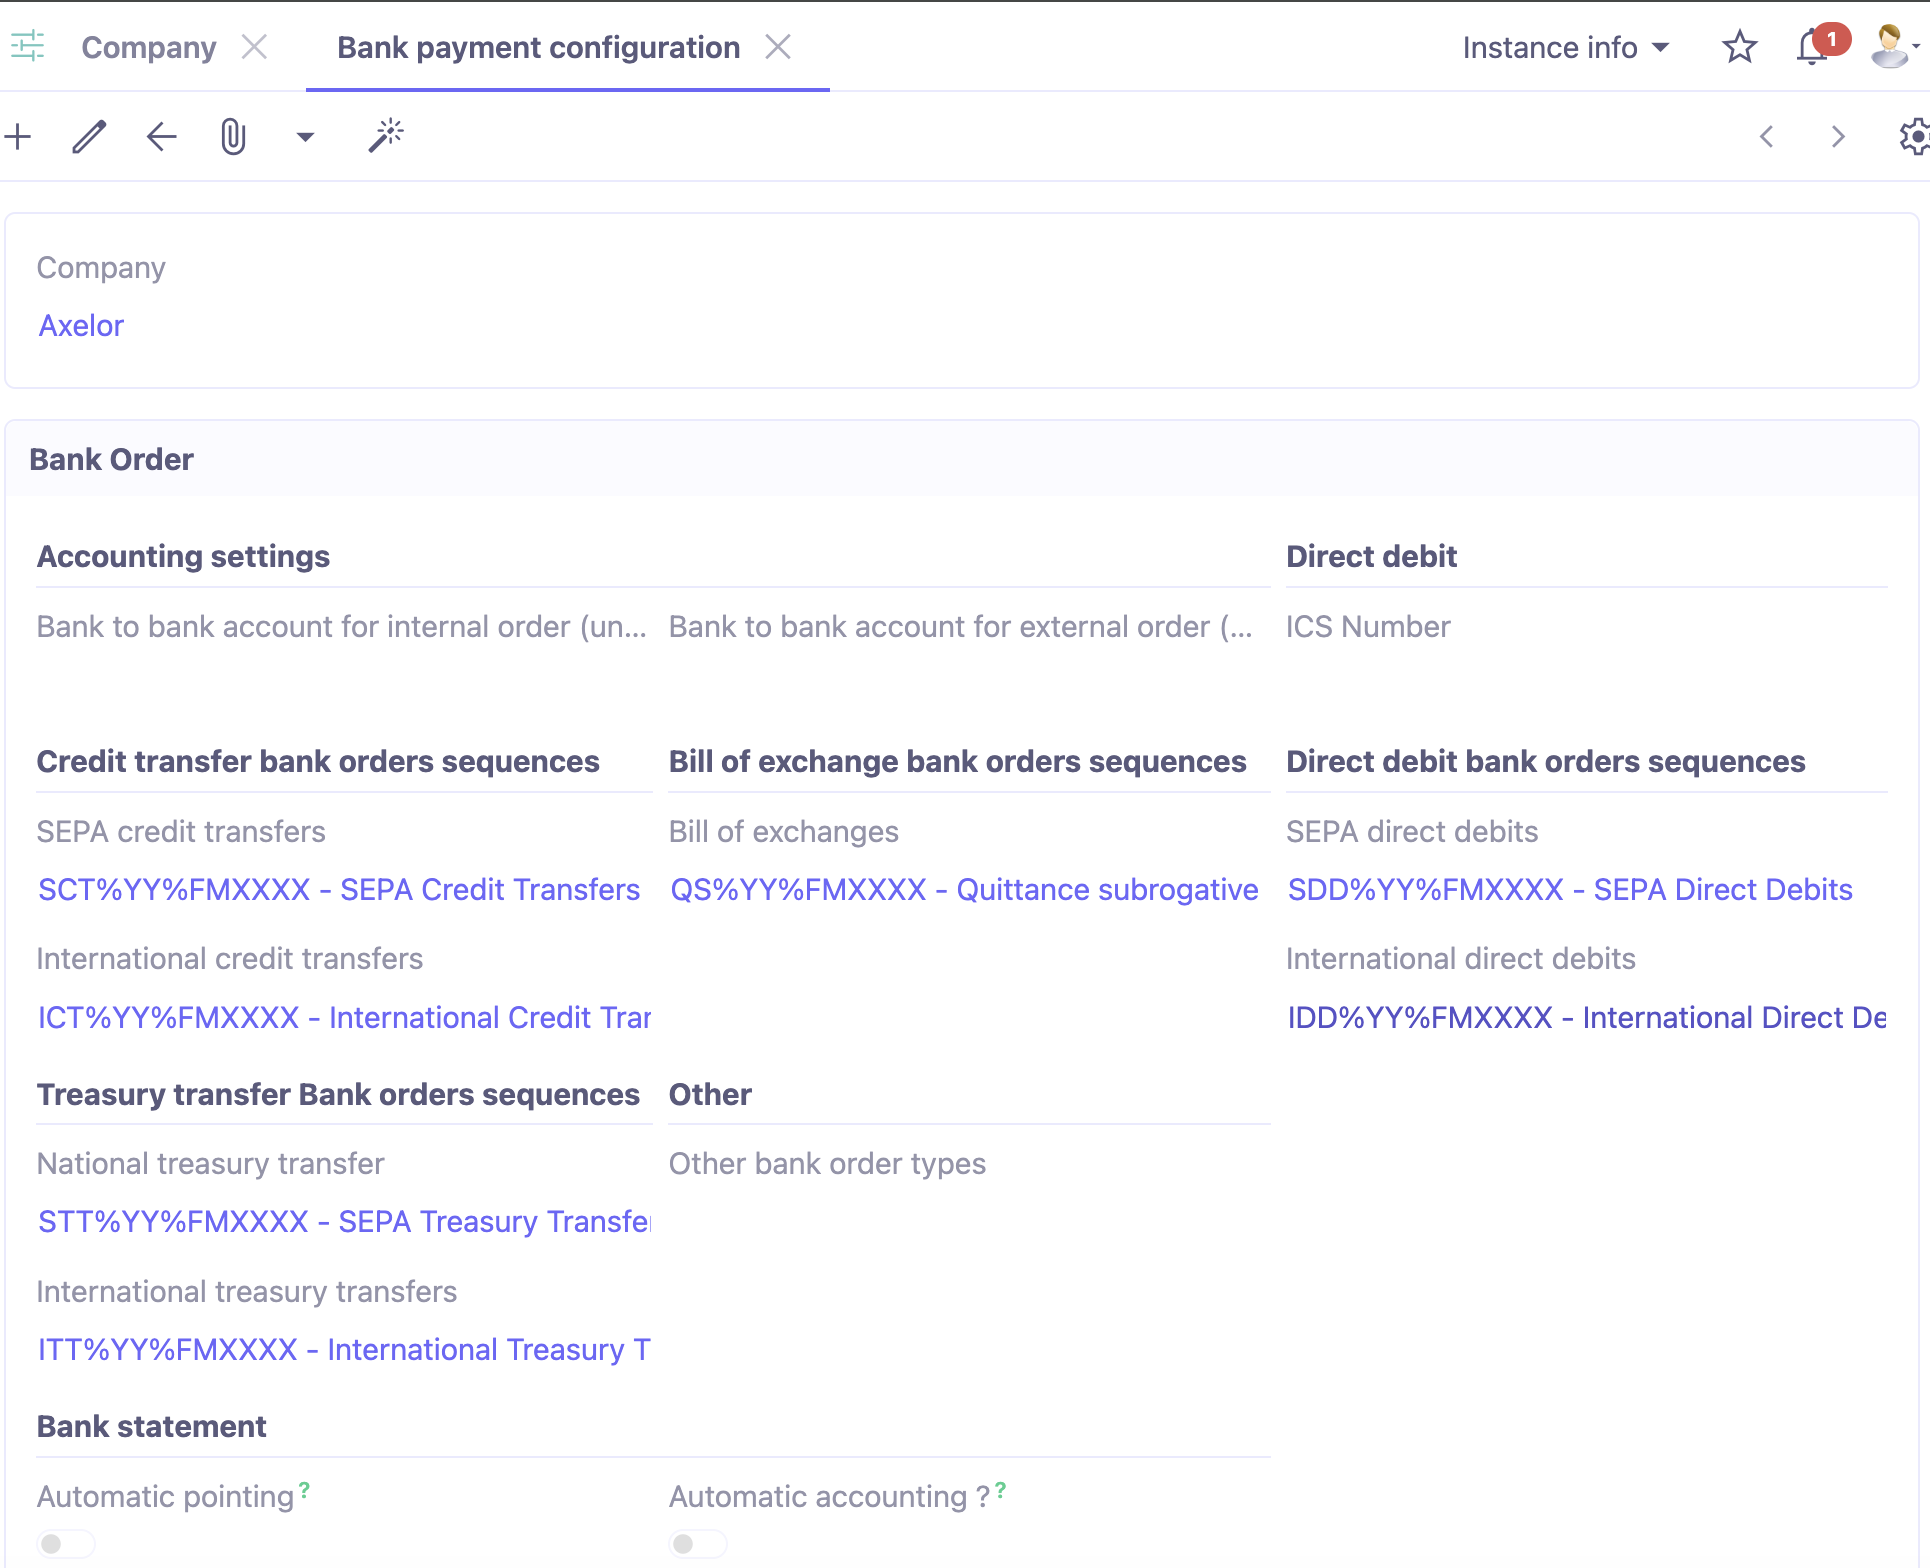This screenshot has height=1568, width=1930.
Task: Click the magic wand tool icon
Action: pyautogui.click(x=386, y=136)
